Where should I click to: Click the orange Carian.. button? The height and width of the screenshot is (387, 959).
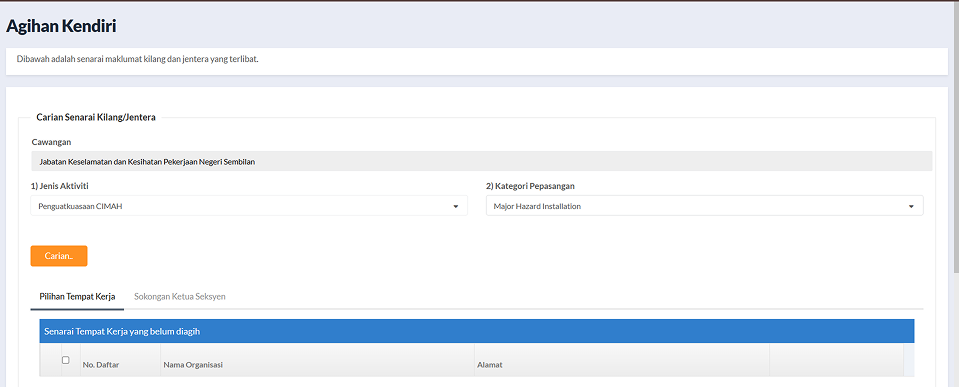click(x=59, y=256)
